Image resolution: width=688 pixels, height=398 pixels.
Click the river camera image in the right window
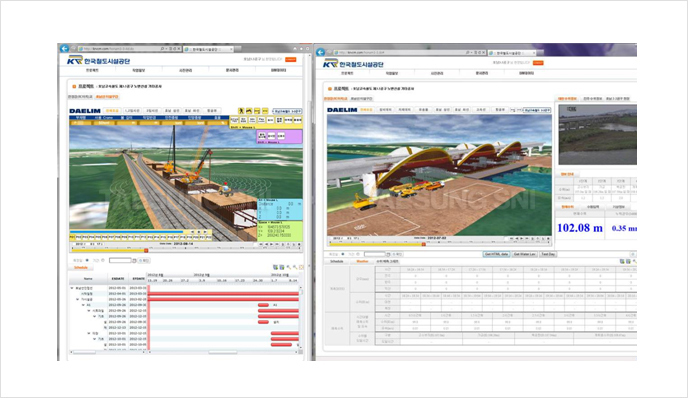click(x=598, y=134)
